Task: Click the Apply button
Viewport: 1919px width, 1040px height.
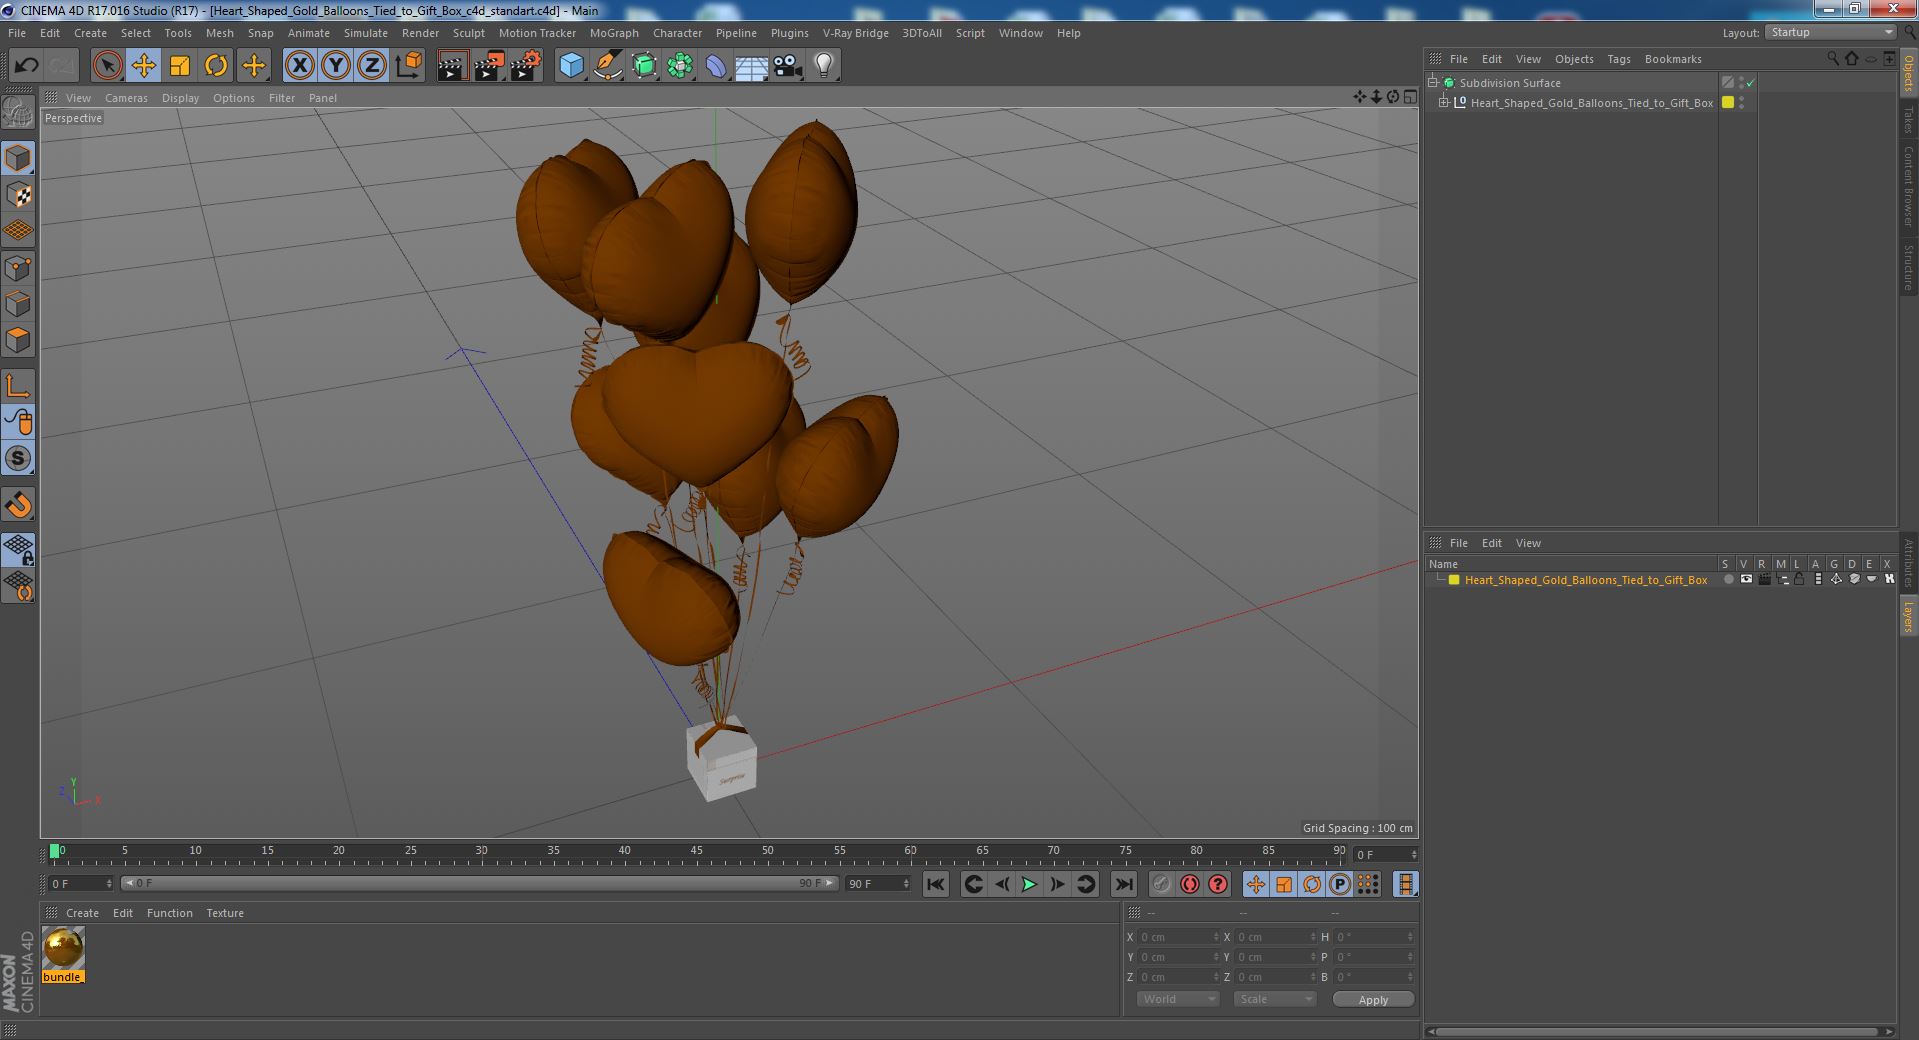Action: (x=1373, y=999)
